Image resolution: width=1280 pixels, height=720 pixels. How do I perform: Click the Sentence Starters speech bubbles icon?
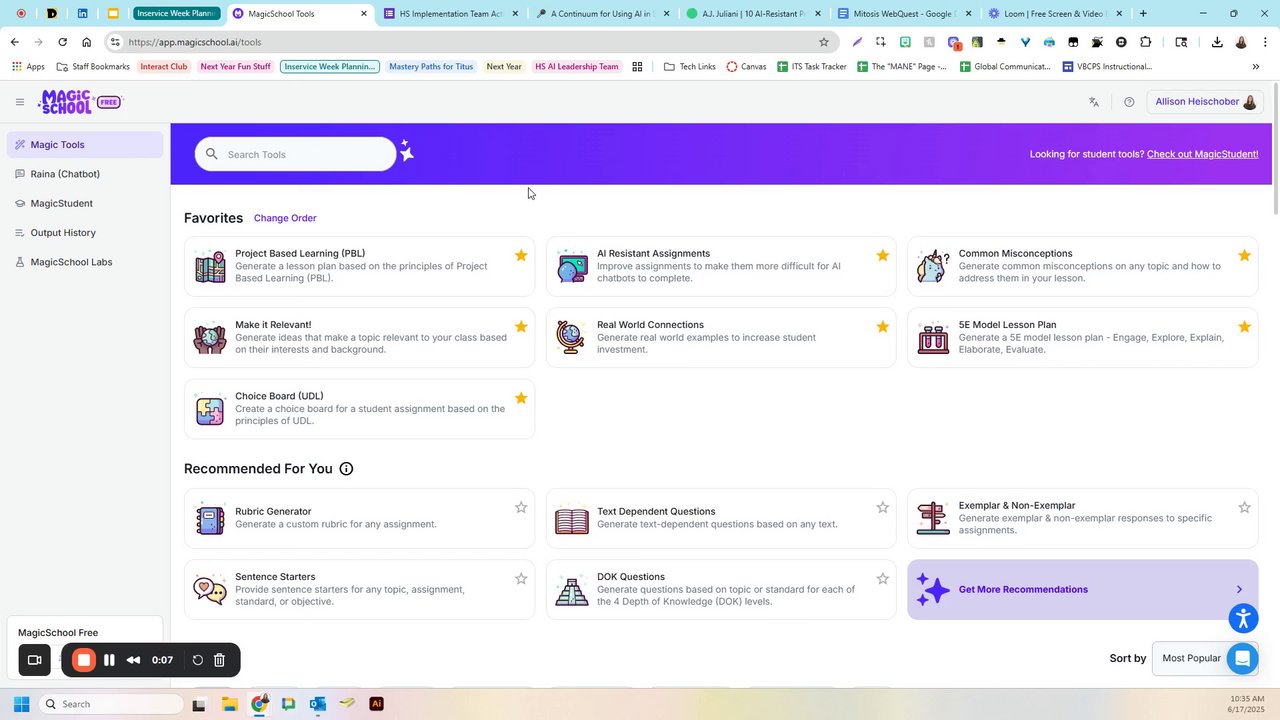[210, 589]
